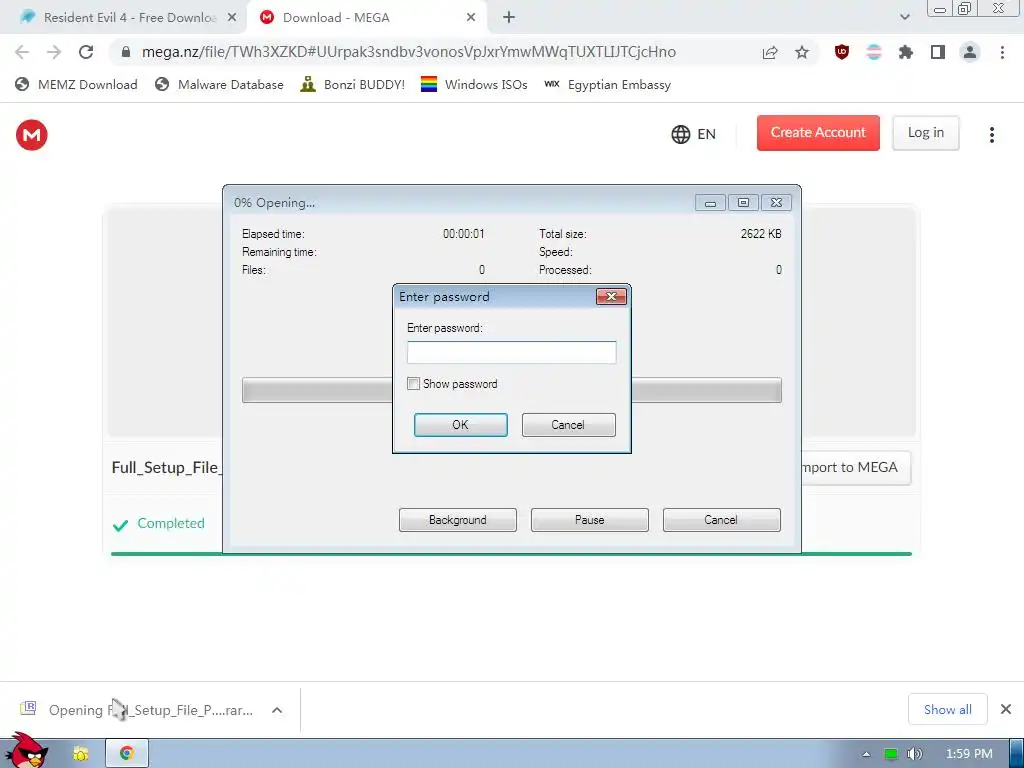Open the uBlock Origin extension
The height and width of the screenshot is (768, 1024).
842,52
